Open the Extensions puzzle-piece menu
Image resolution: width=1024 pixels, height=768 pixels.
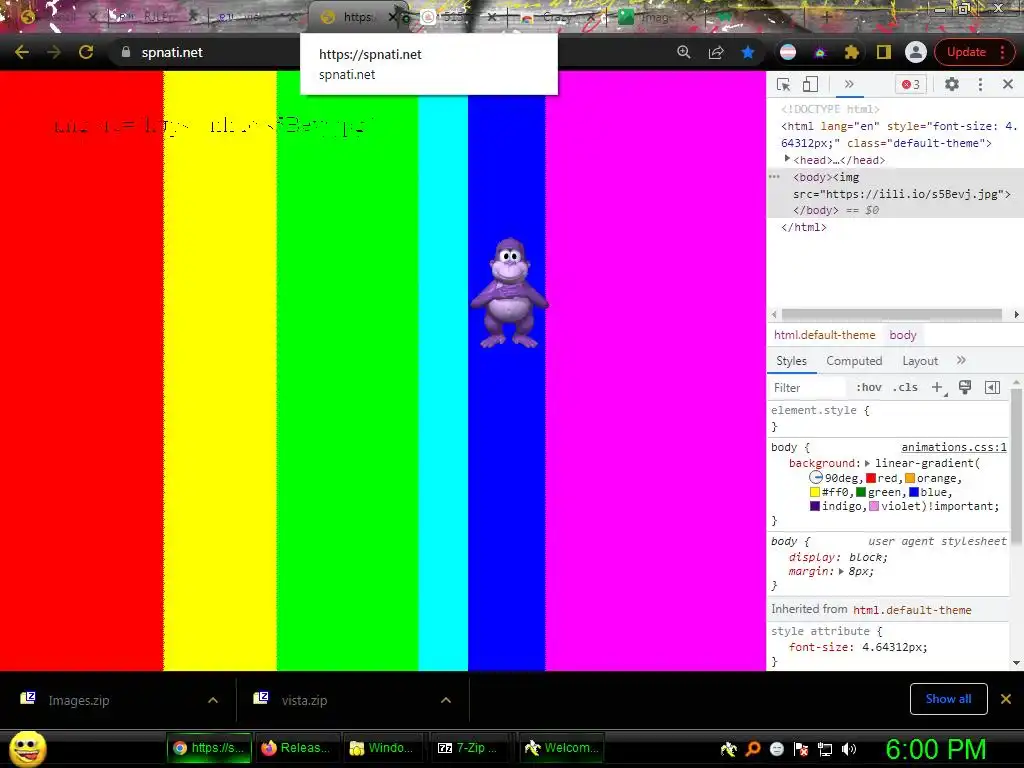852,52
